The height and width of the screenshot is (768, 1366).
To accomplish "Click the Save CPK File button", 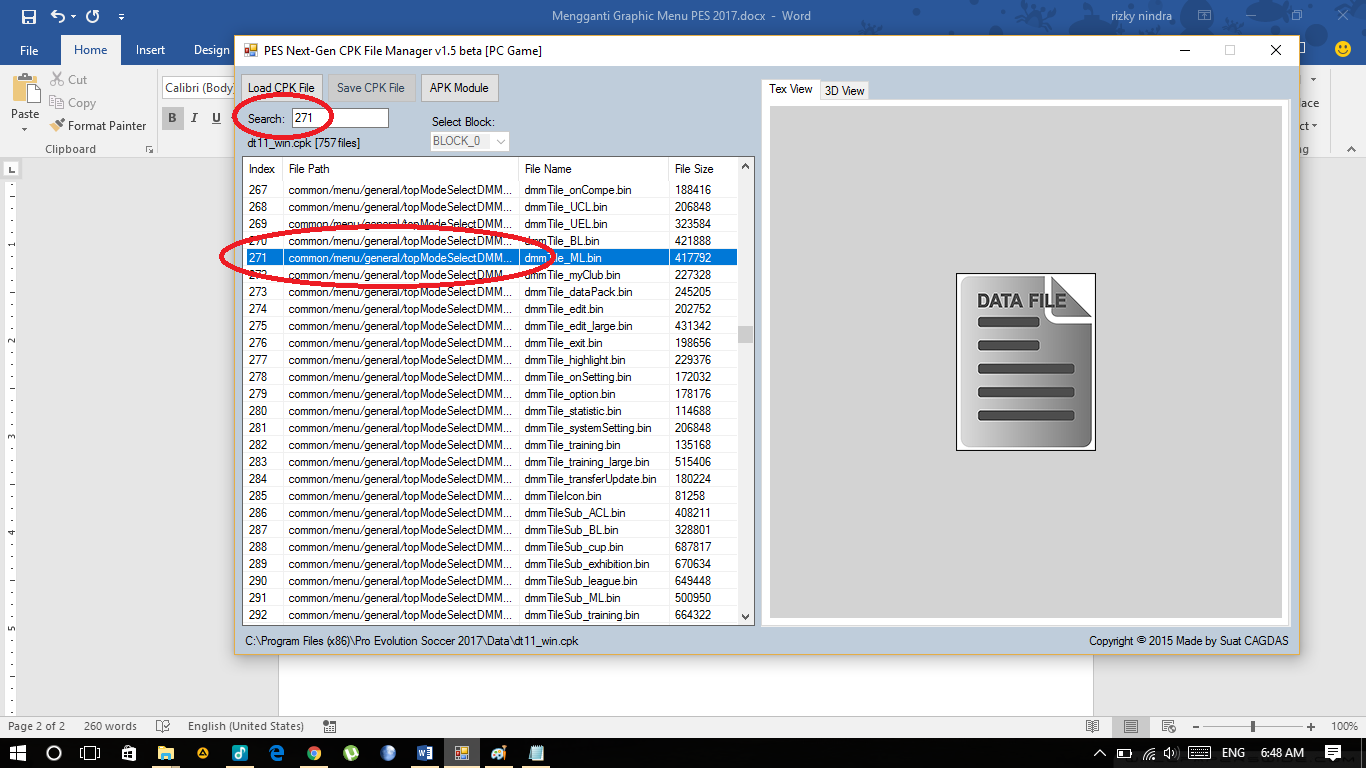I will 371,88.
